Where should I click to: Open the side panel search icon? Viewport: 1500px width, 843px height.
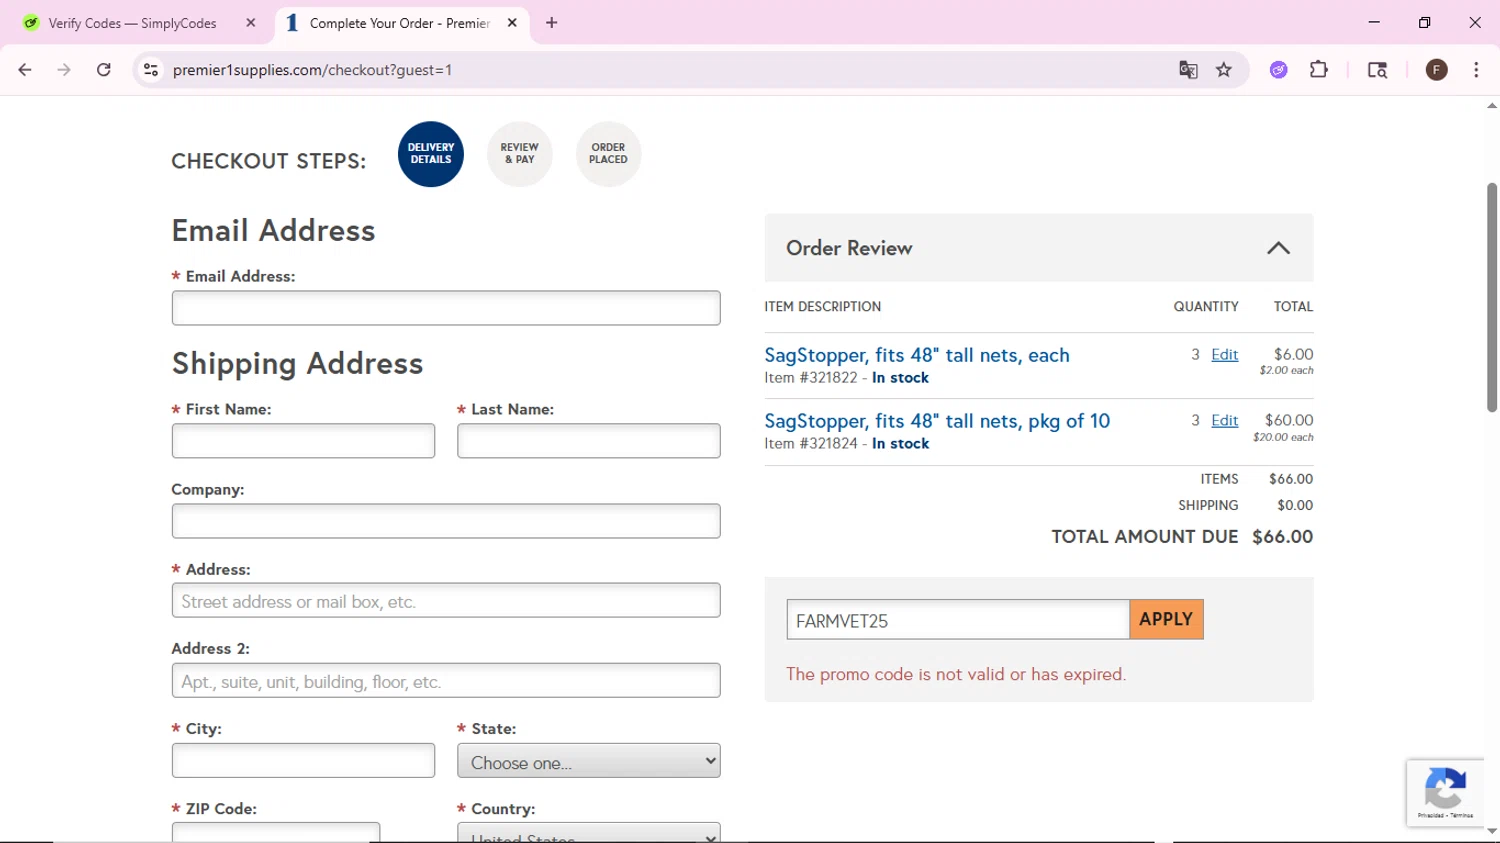pos(1377,70)
